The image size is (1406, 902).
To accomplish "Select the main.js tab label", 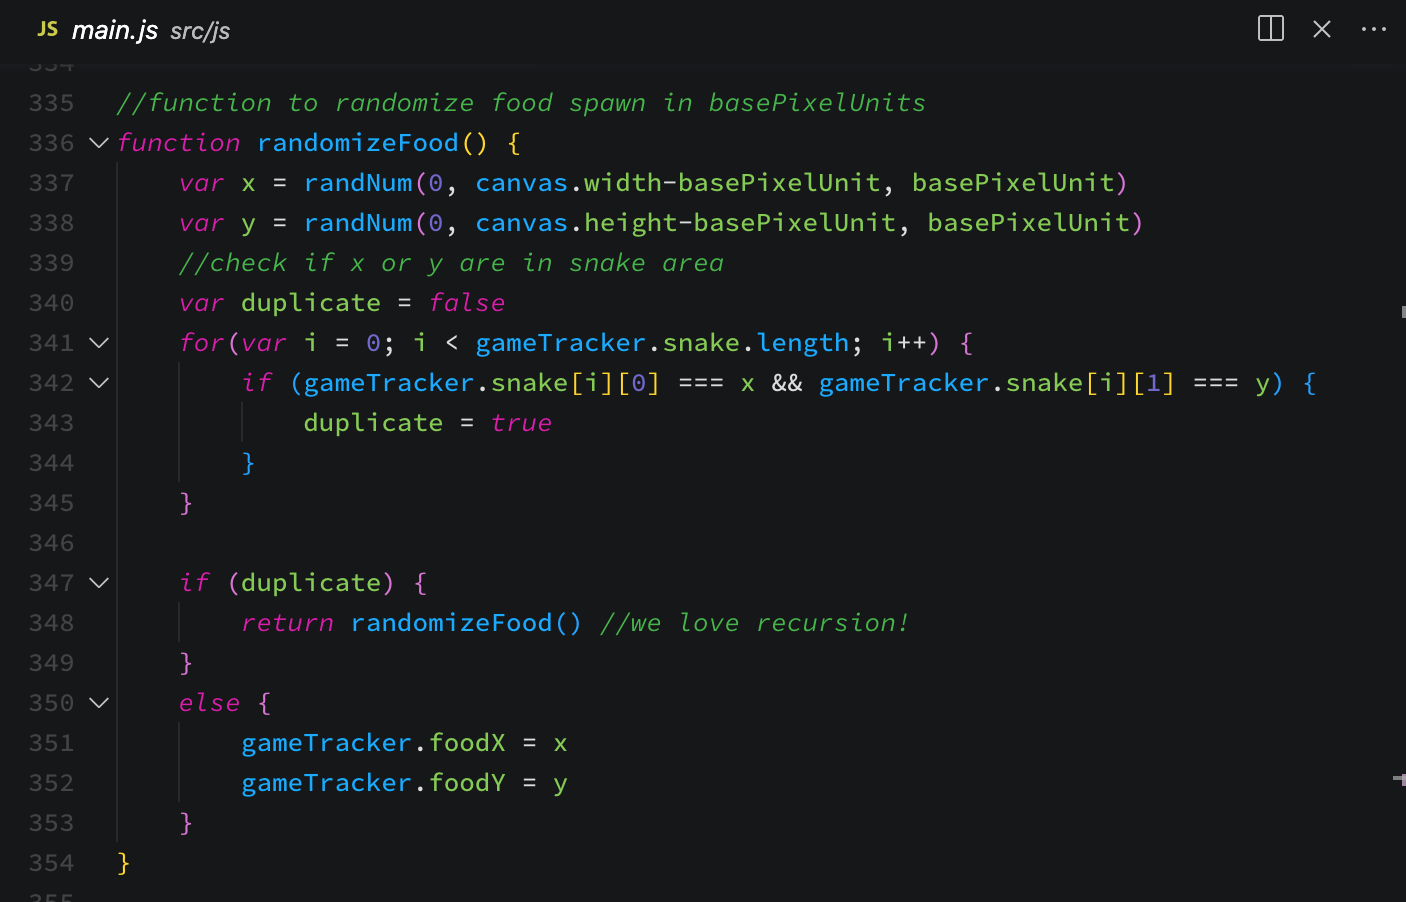I will pyautogui.click(x=115, y=30).
